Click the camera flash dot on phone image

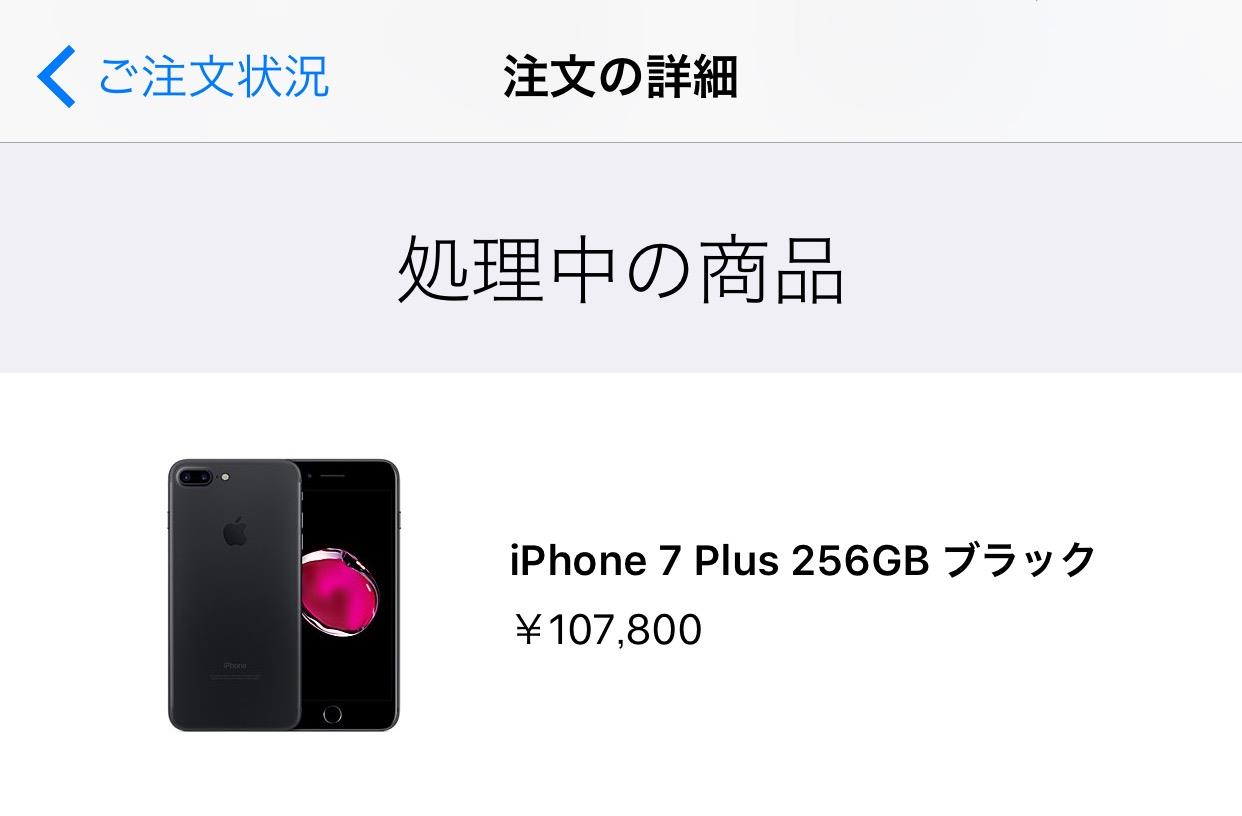tap(227, 477)
